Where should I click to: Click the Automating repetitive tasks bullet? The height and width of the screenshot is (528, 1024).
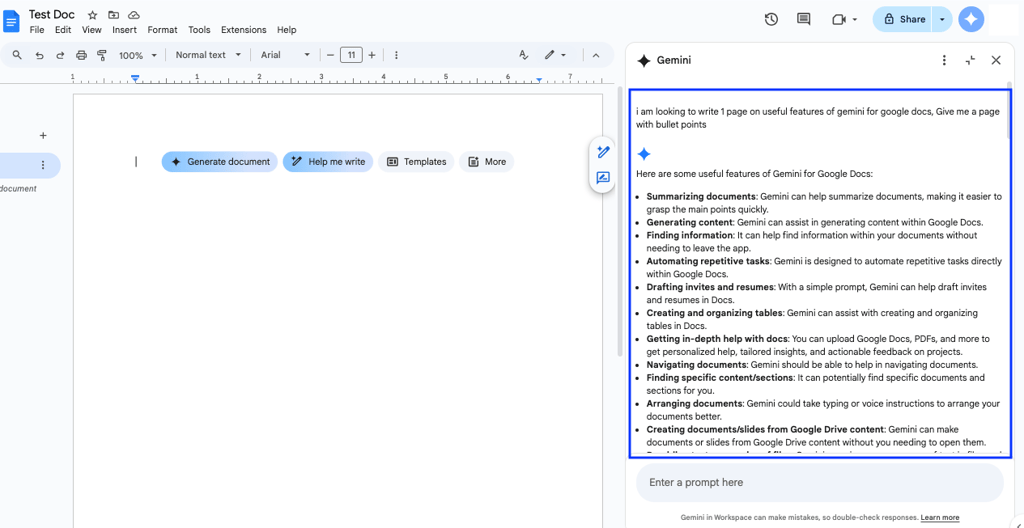[x=824, y=267]
